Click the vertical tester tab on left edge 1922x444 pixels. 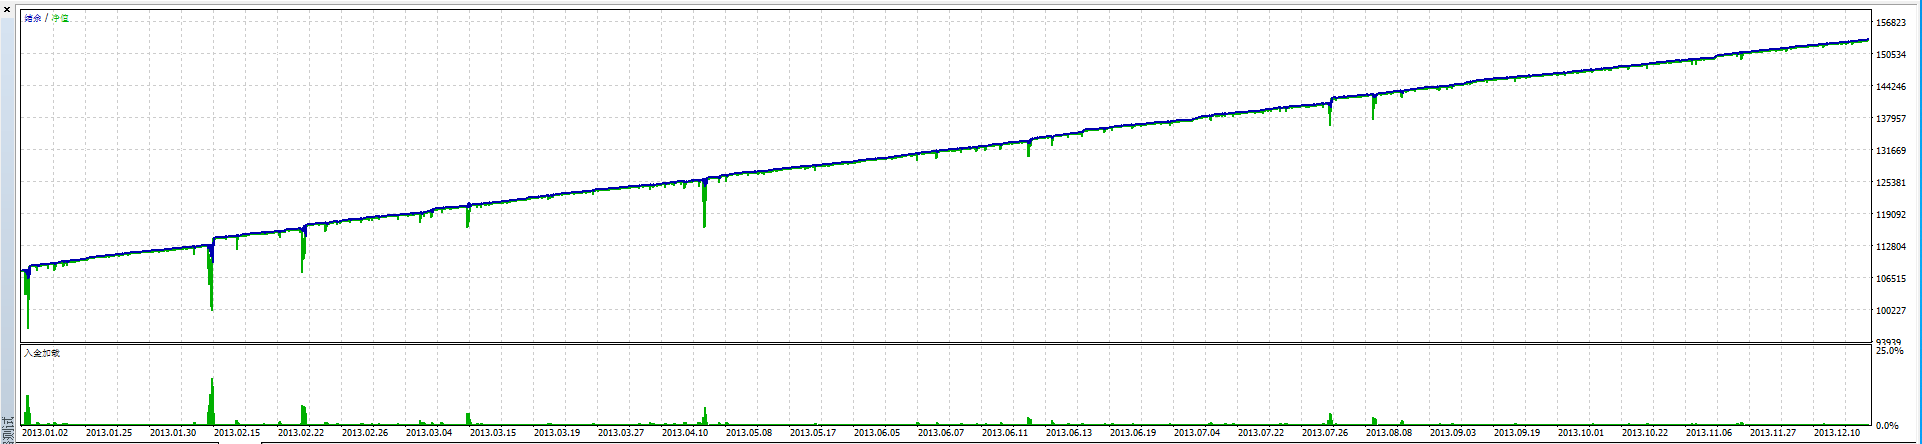coord(8,432)
